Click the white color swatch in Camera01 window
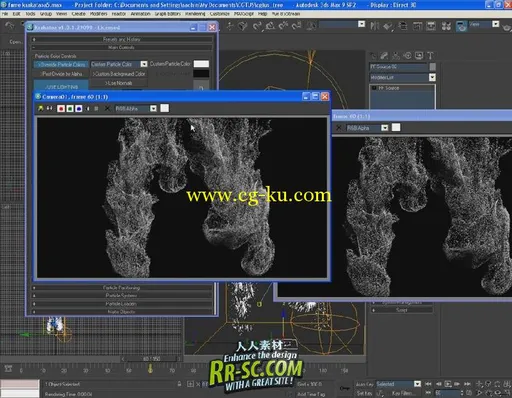The height and width of the screenshot is (398, 512). [165, 108]
